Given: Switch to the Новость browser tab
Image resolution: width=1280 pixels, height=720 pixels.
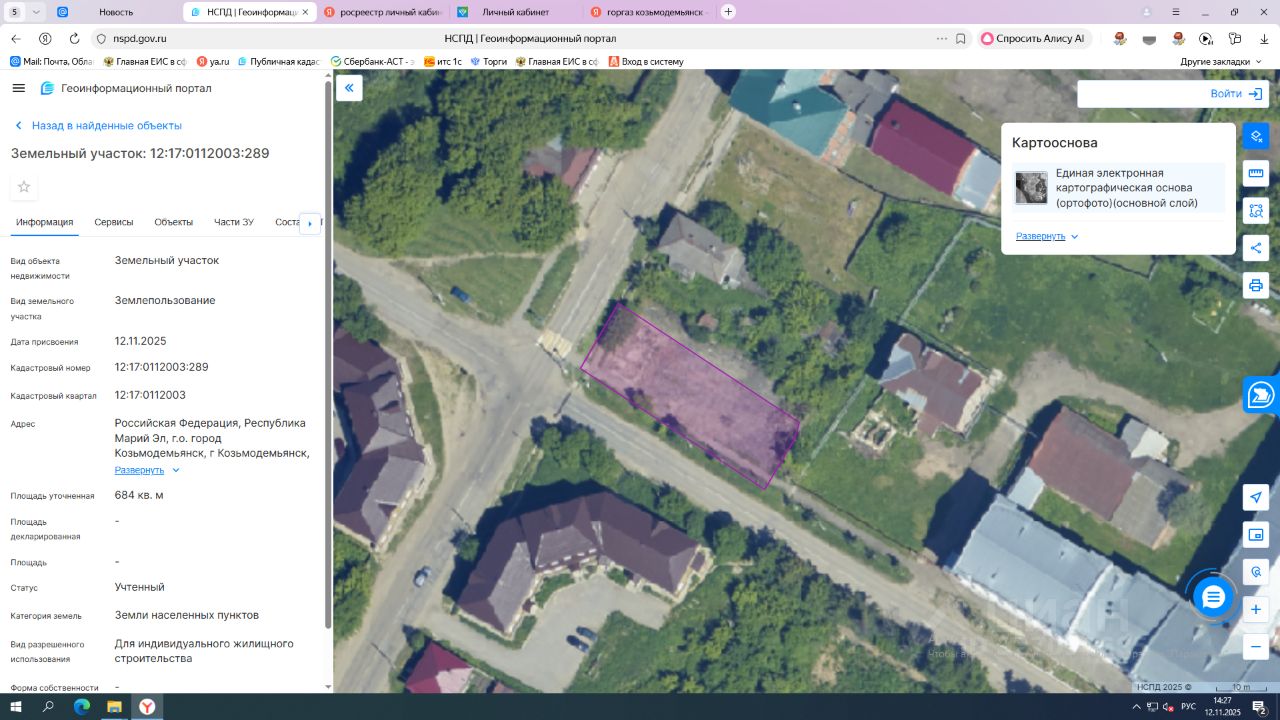Looking at the screenshot, I should pyautogui.click(x=115, y=12).
